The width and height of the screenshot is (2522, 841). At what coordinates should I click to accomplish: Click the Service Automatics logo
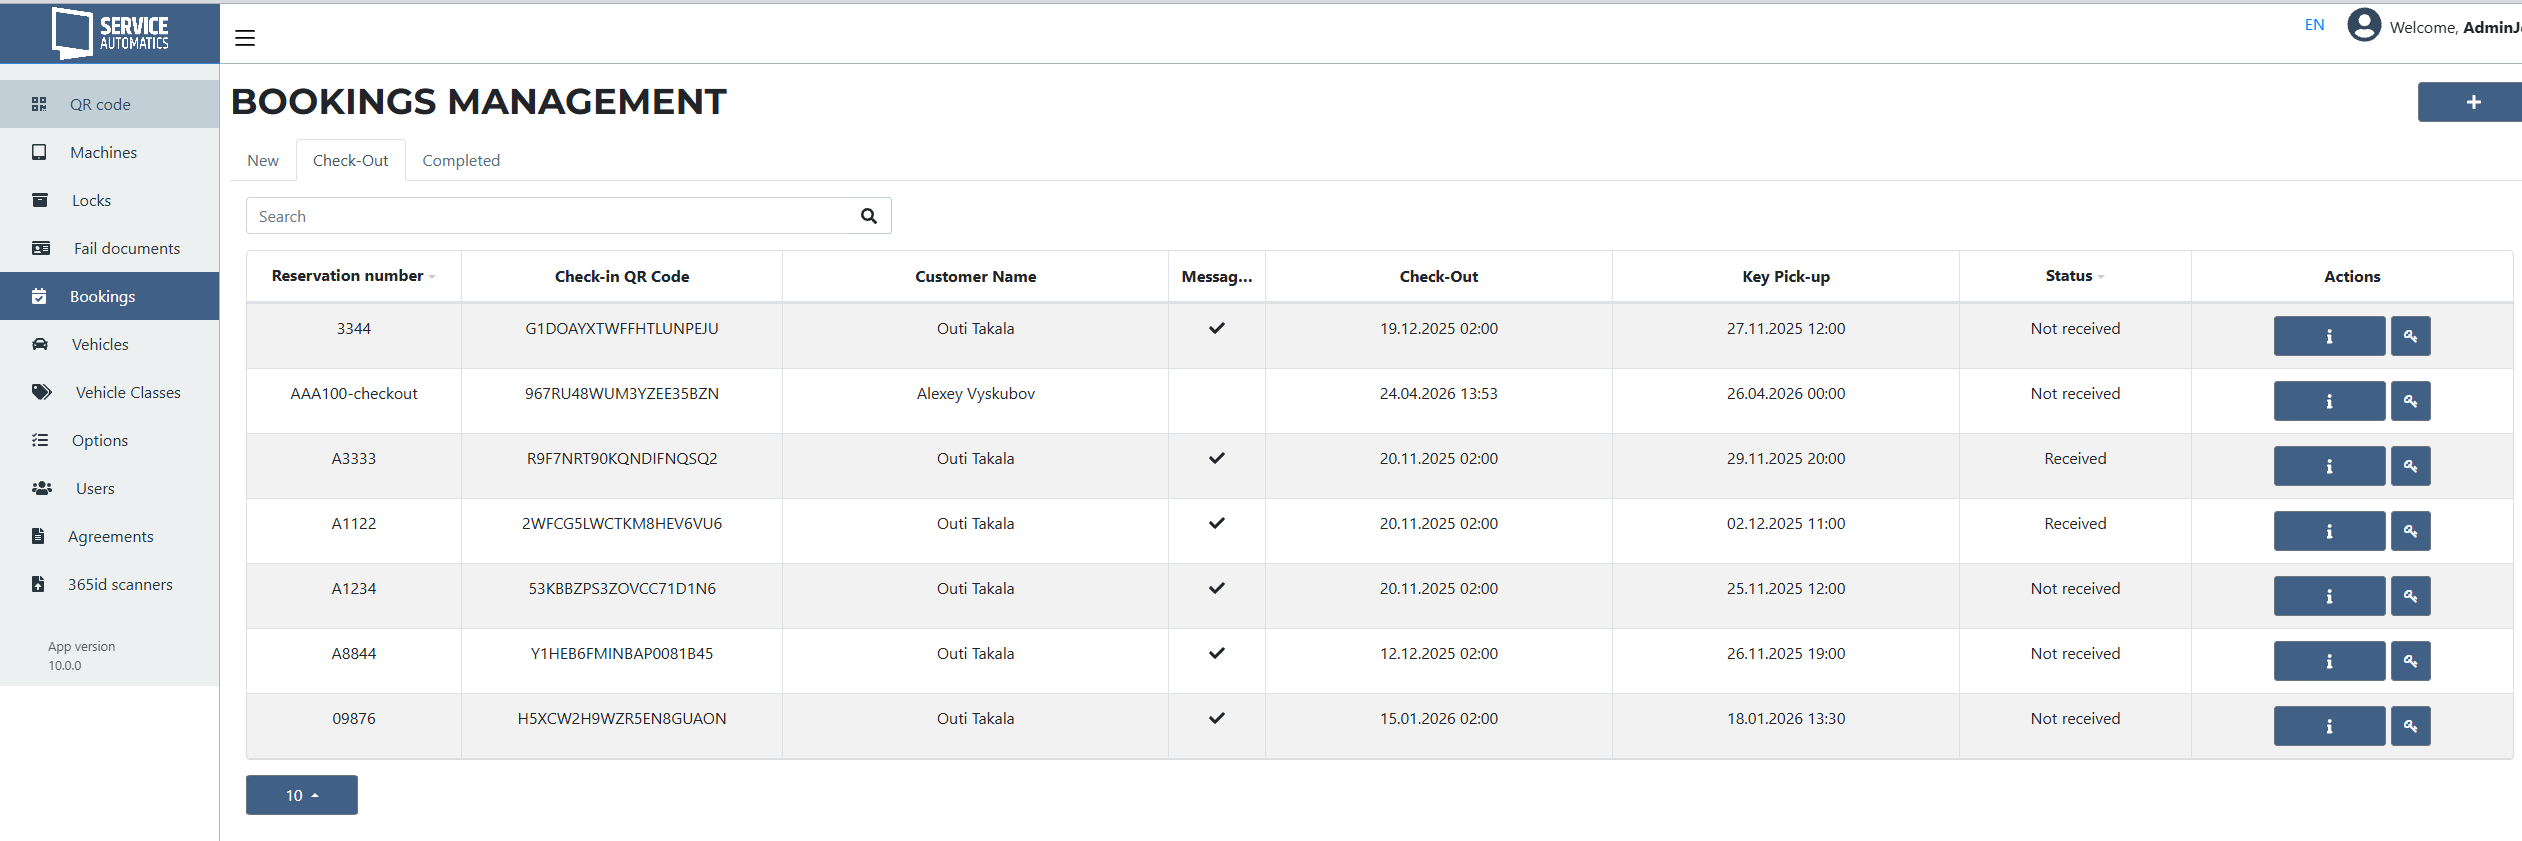(110, 33)
